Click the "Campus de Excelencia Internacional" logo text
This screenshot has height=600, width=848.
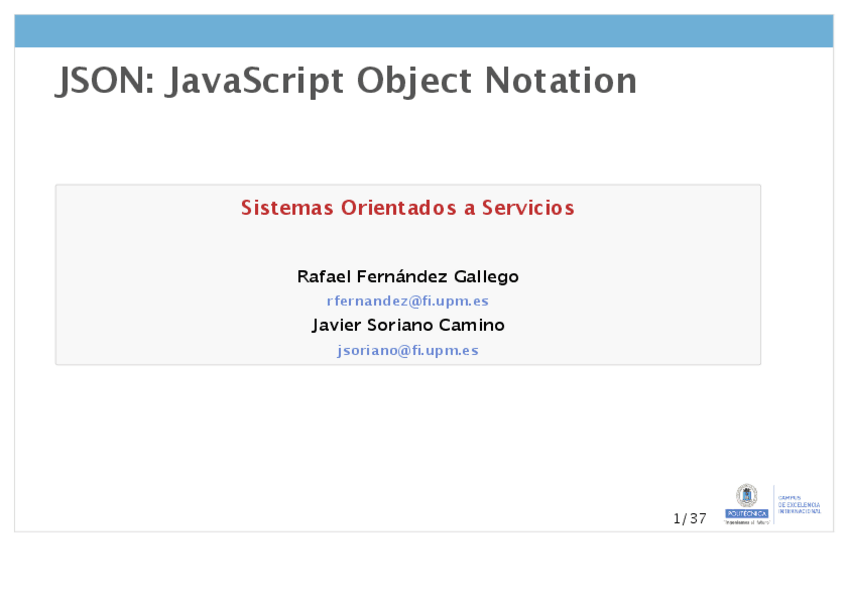(x=799, y=504)
